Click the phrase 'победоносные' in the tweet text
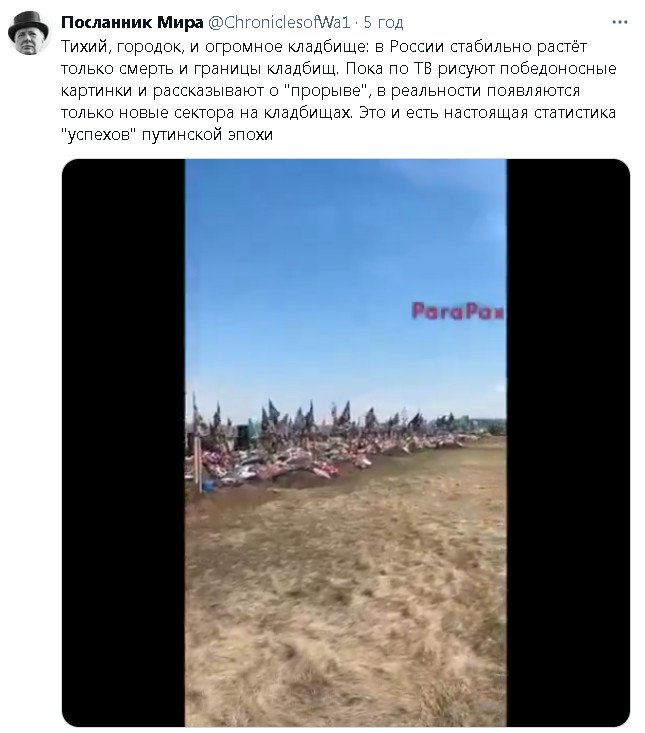 point(558,69)
